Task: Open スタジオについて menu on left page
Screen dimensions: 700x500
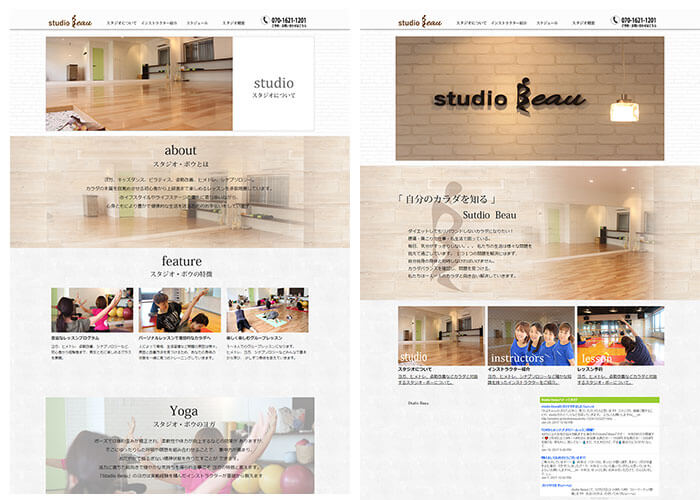Action: coord(121,23)
